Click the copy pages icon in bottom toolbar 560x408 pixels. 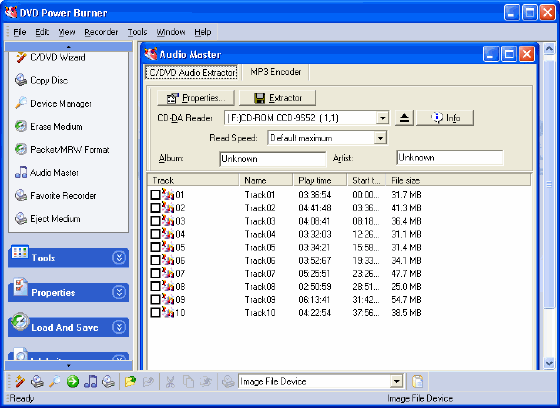(x=188, y=382)
